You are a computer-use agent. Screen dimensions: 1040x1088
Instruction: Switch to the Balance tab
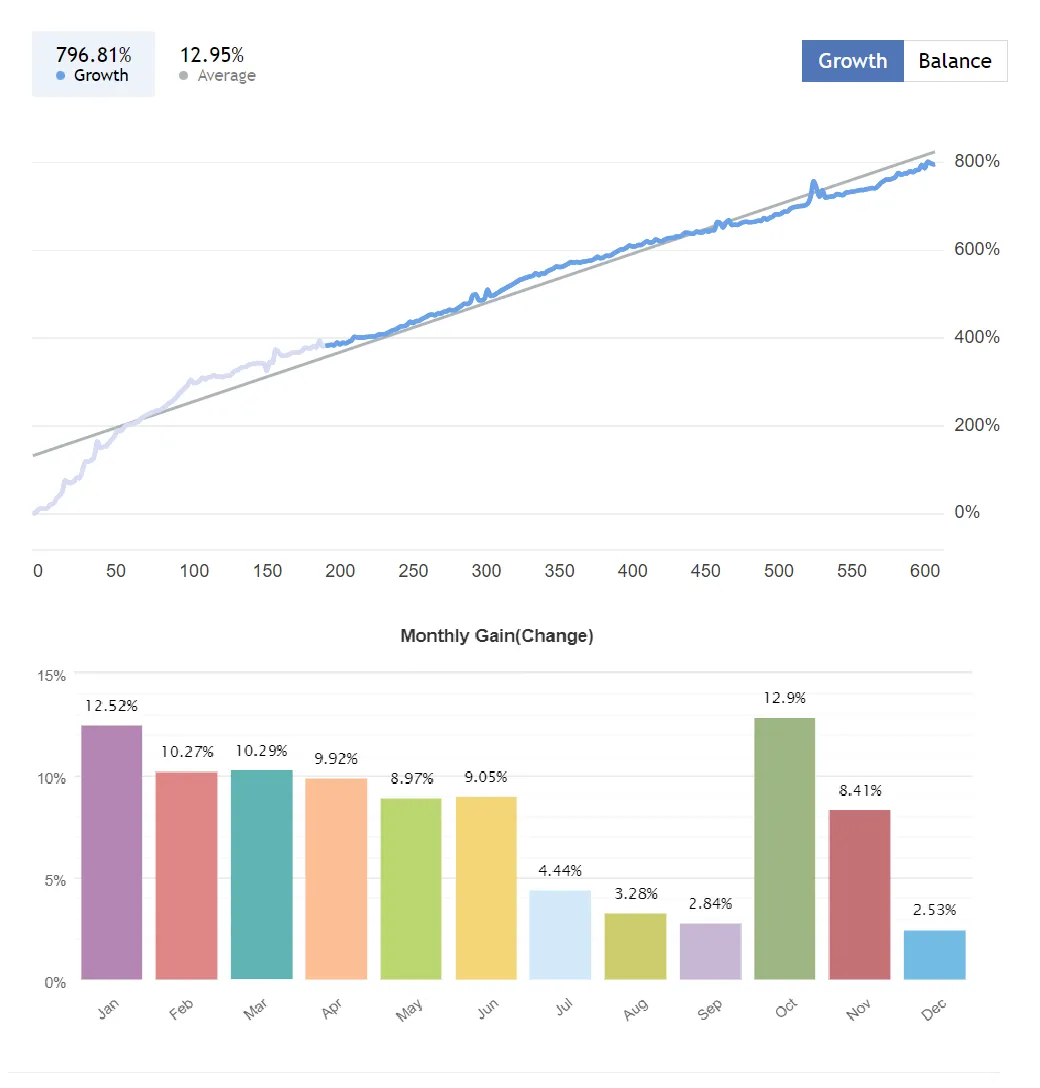955,61
